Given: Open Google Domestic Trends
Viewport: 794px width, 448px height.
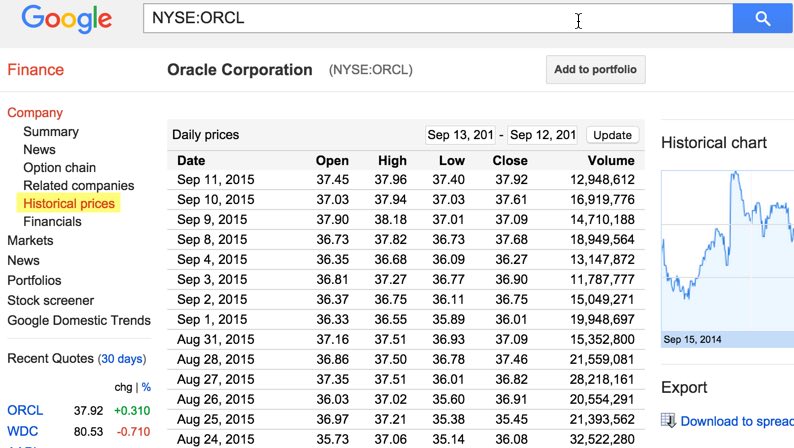Looking at the screenshot, I should [79, 320].
